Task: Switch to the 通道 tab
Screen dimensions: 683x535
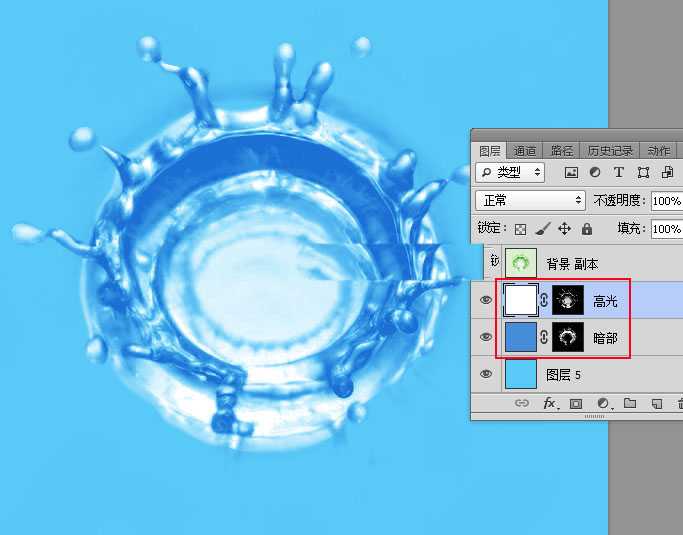Action: pyautogui.click(x=525, y=151)
